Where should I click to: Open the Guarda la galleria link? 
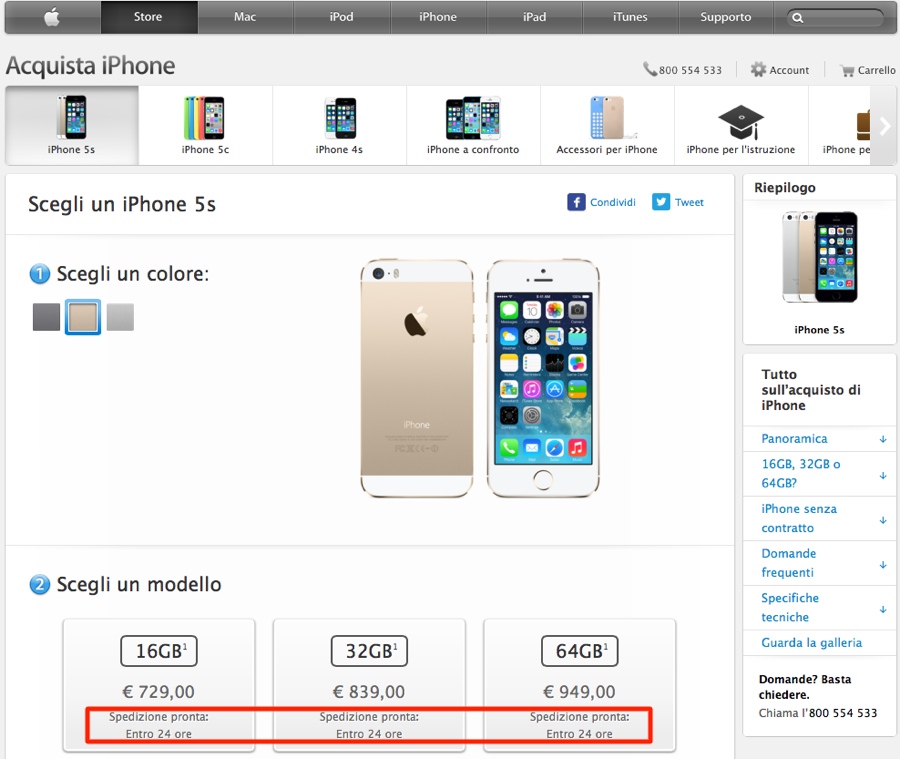(812, 642)
